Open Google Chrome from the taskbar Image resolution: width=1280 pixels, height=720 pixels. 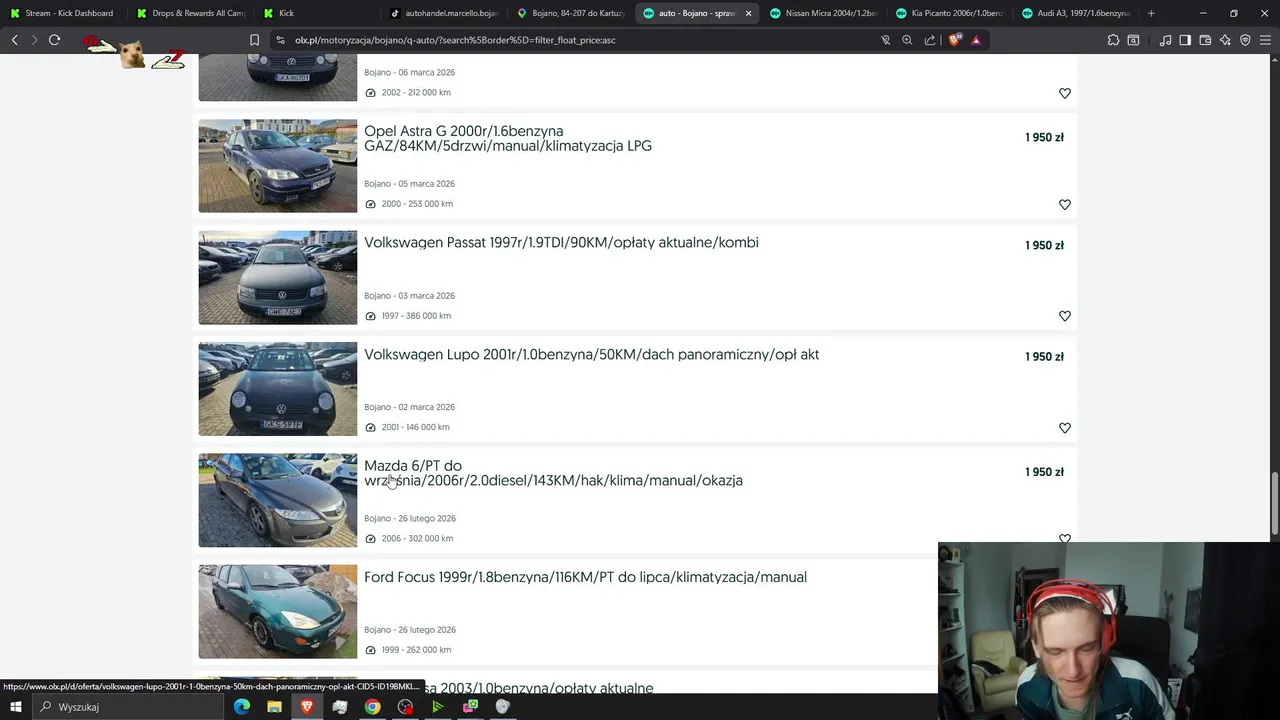click(372, 707)
